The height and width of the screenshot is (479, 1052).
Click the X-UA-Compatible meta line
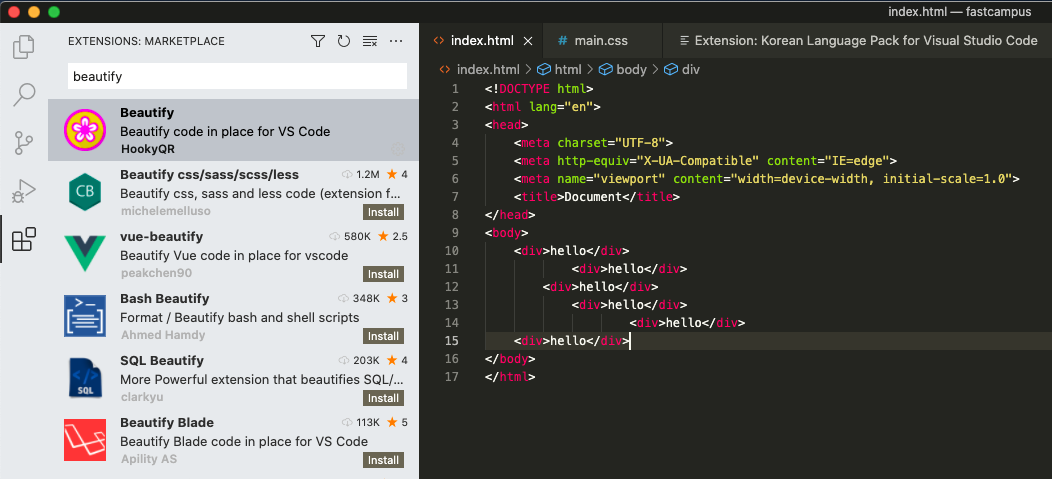point(706,160)
